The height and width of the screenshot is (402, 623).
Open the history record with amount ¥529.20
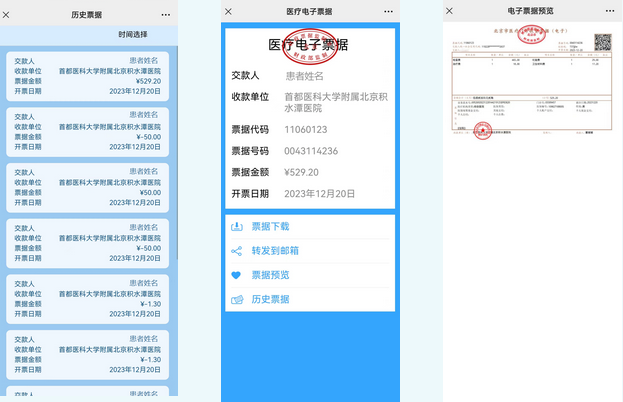pos(85,76)
